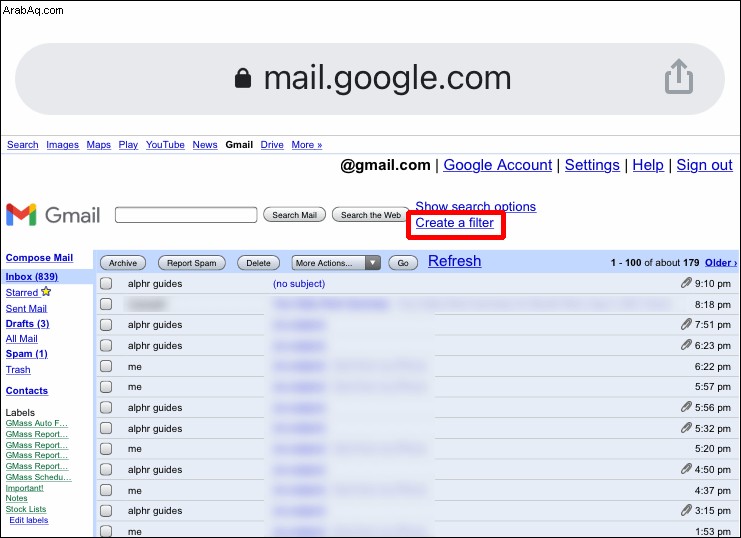The width and height of the screenshot is (741, 538).
Task: Open Play in the top navigation bar
Action: 128,145
